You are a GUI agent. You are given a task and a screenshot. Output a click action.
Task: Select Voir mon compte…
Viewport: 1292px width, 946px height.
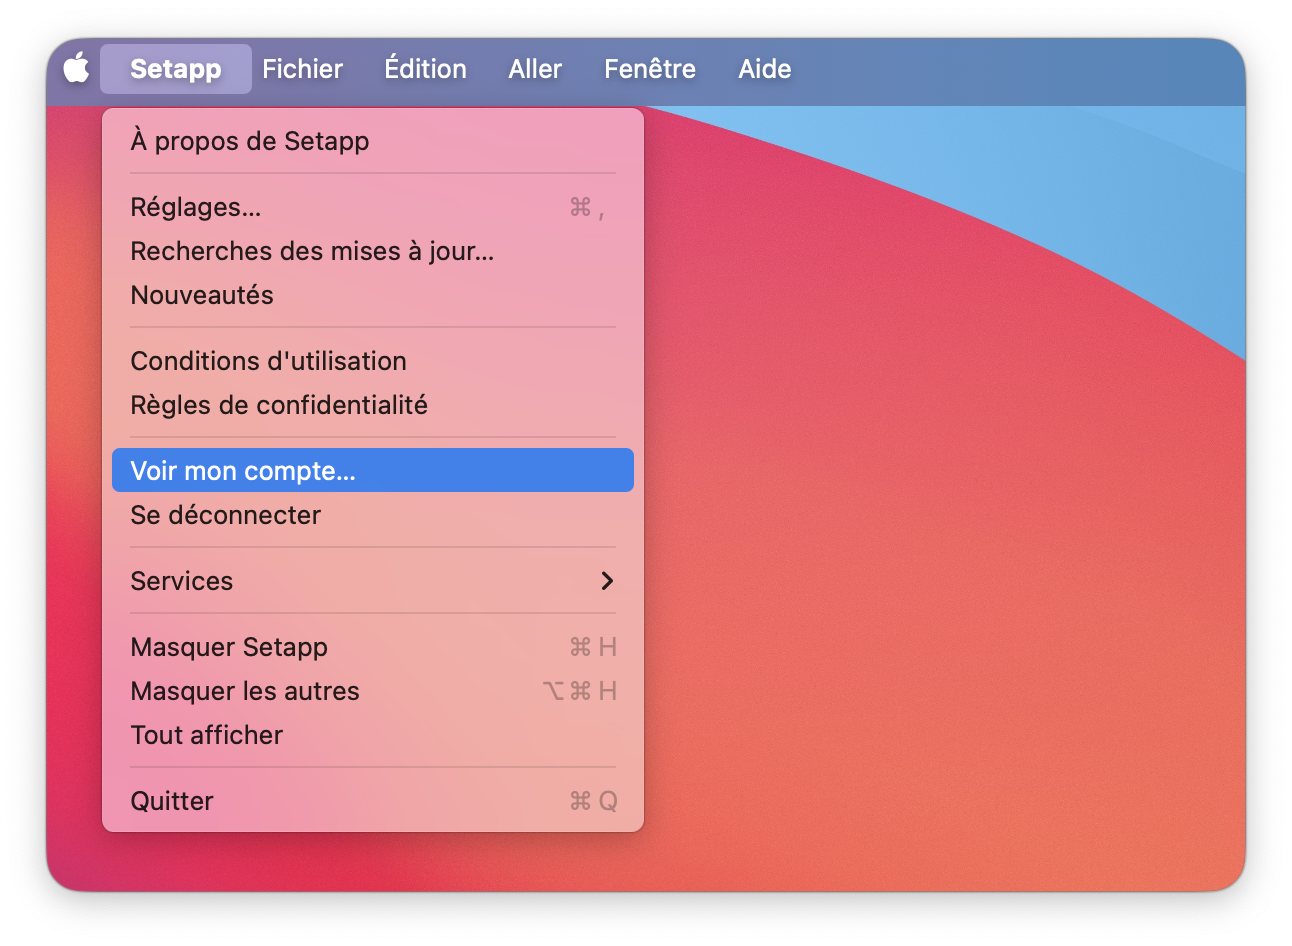click(x=373, y=470)
